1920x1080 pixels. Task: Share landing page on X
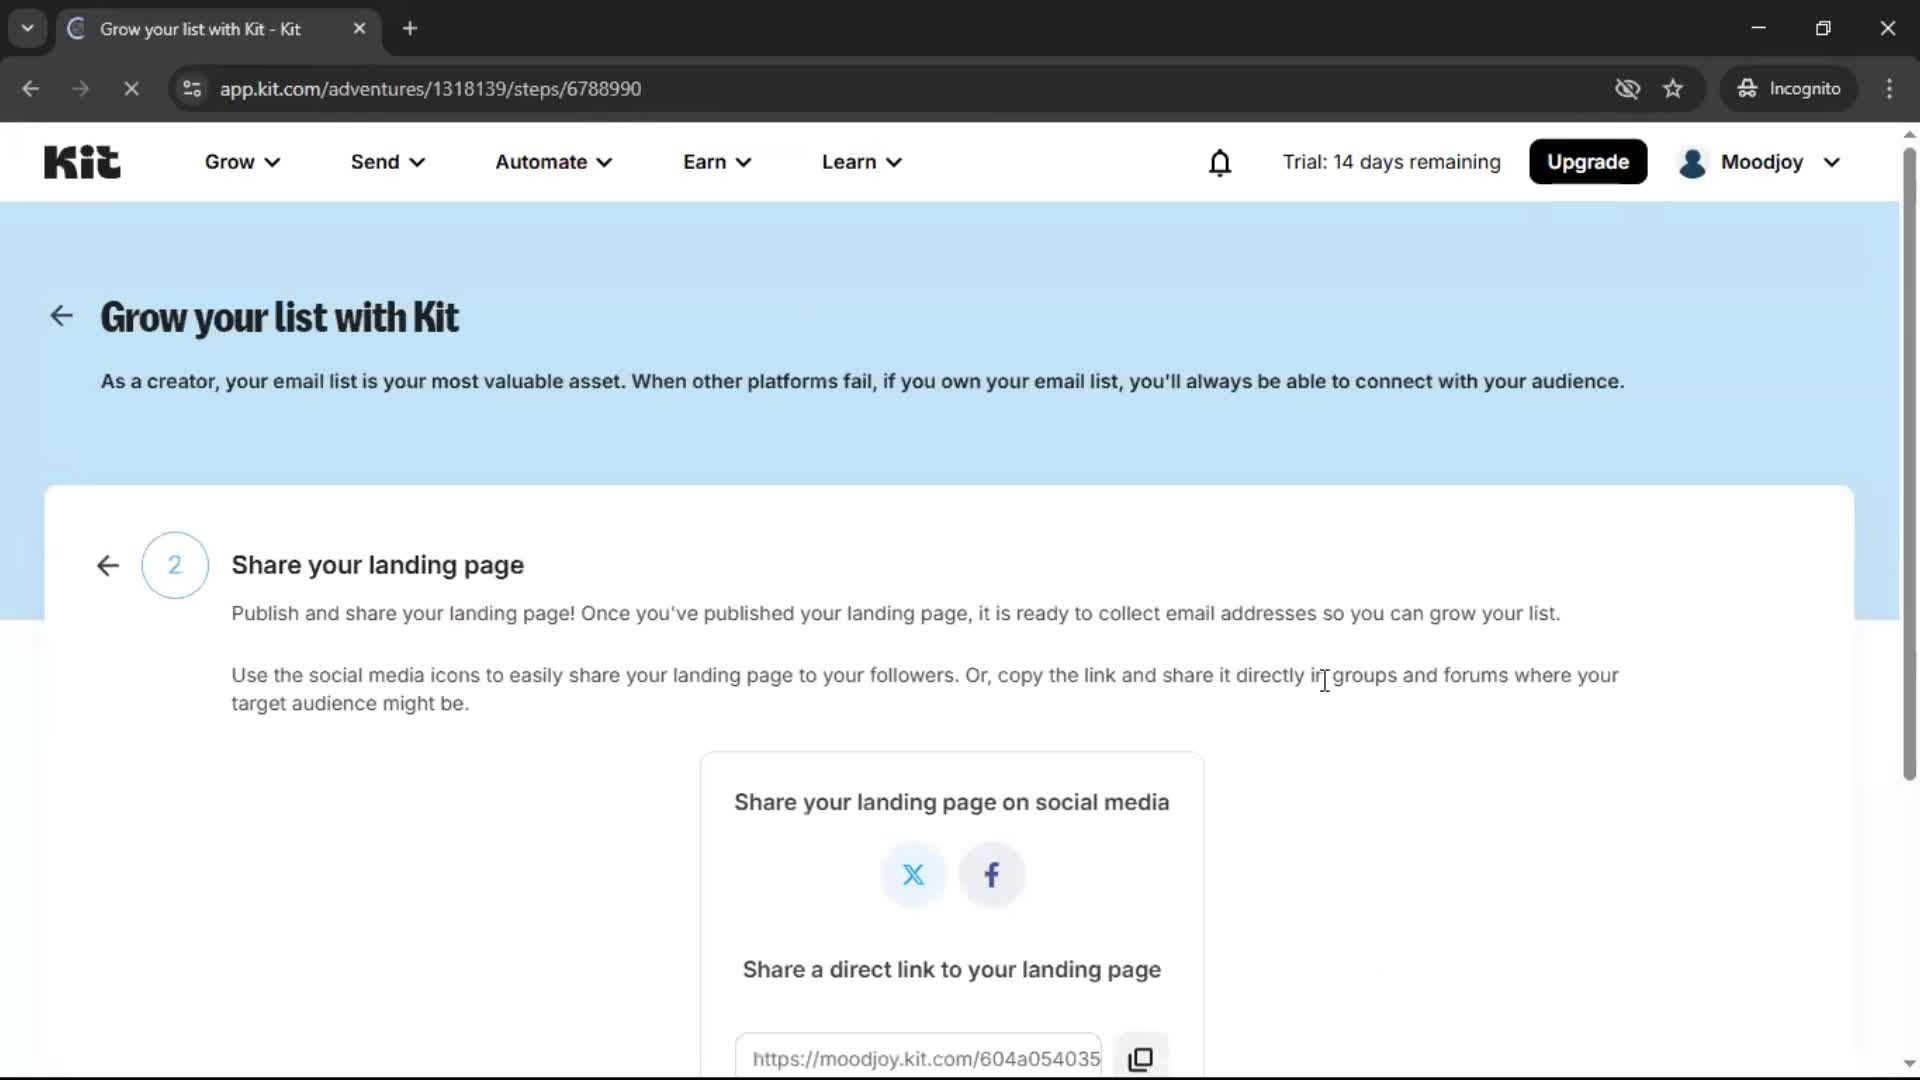click(913, 874)
